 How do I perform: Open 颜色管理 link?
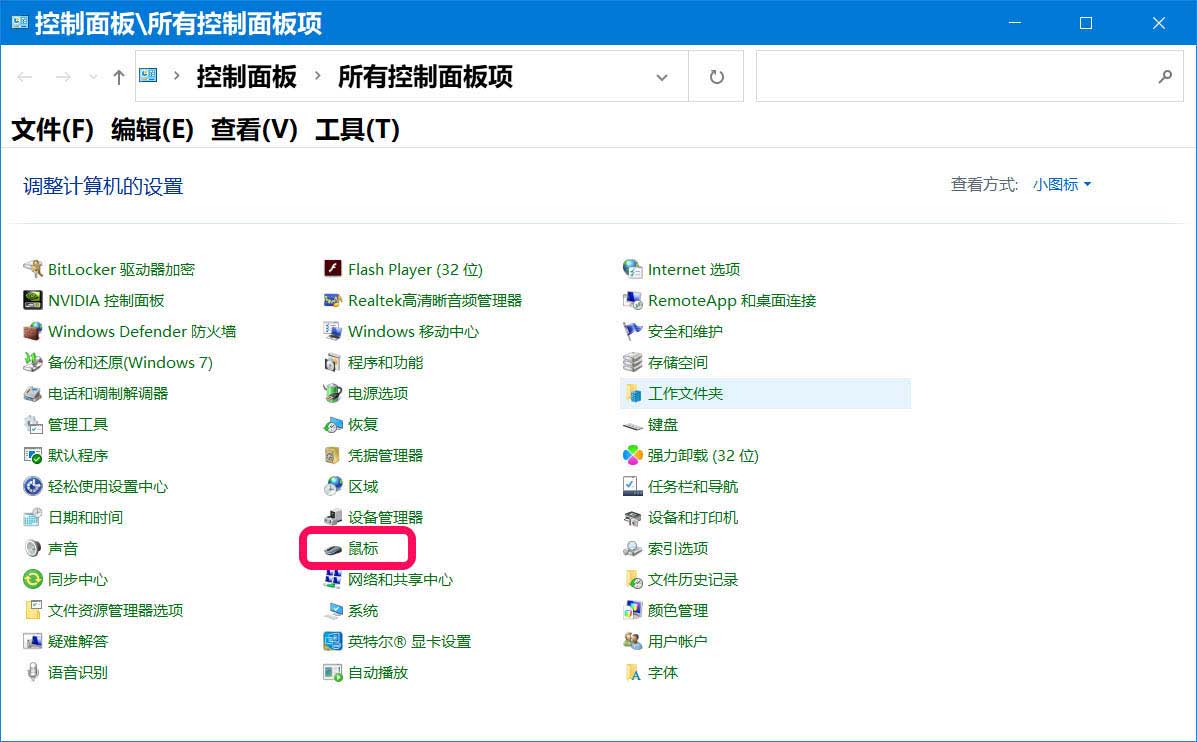pos(678,611)
